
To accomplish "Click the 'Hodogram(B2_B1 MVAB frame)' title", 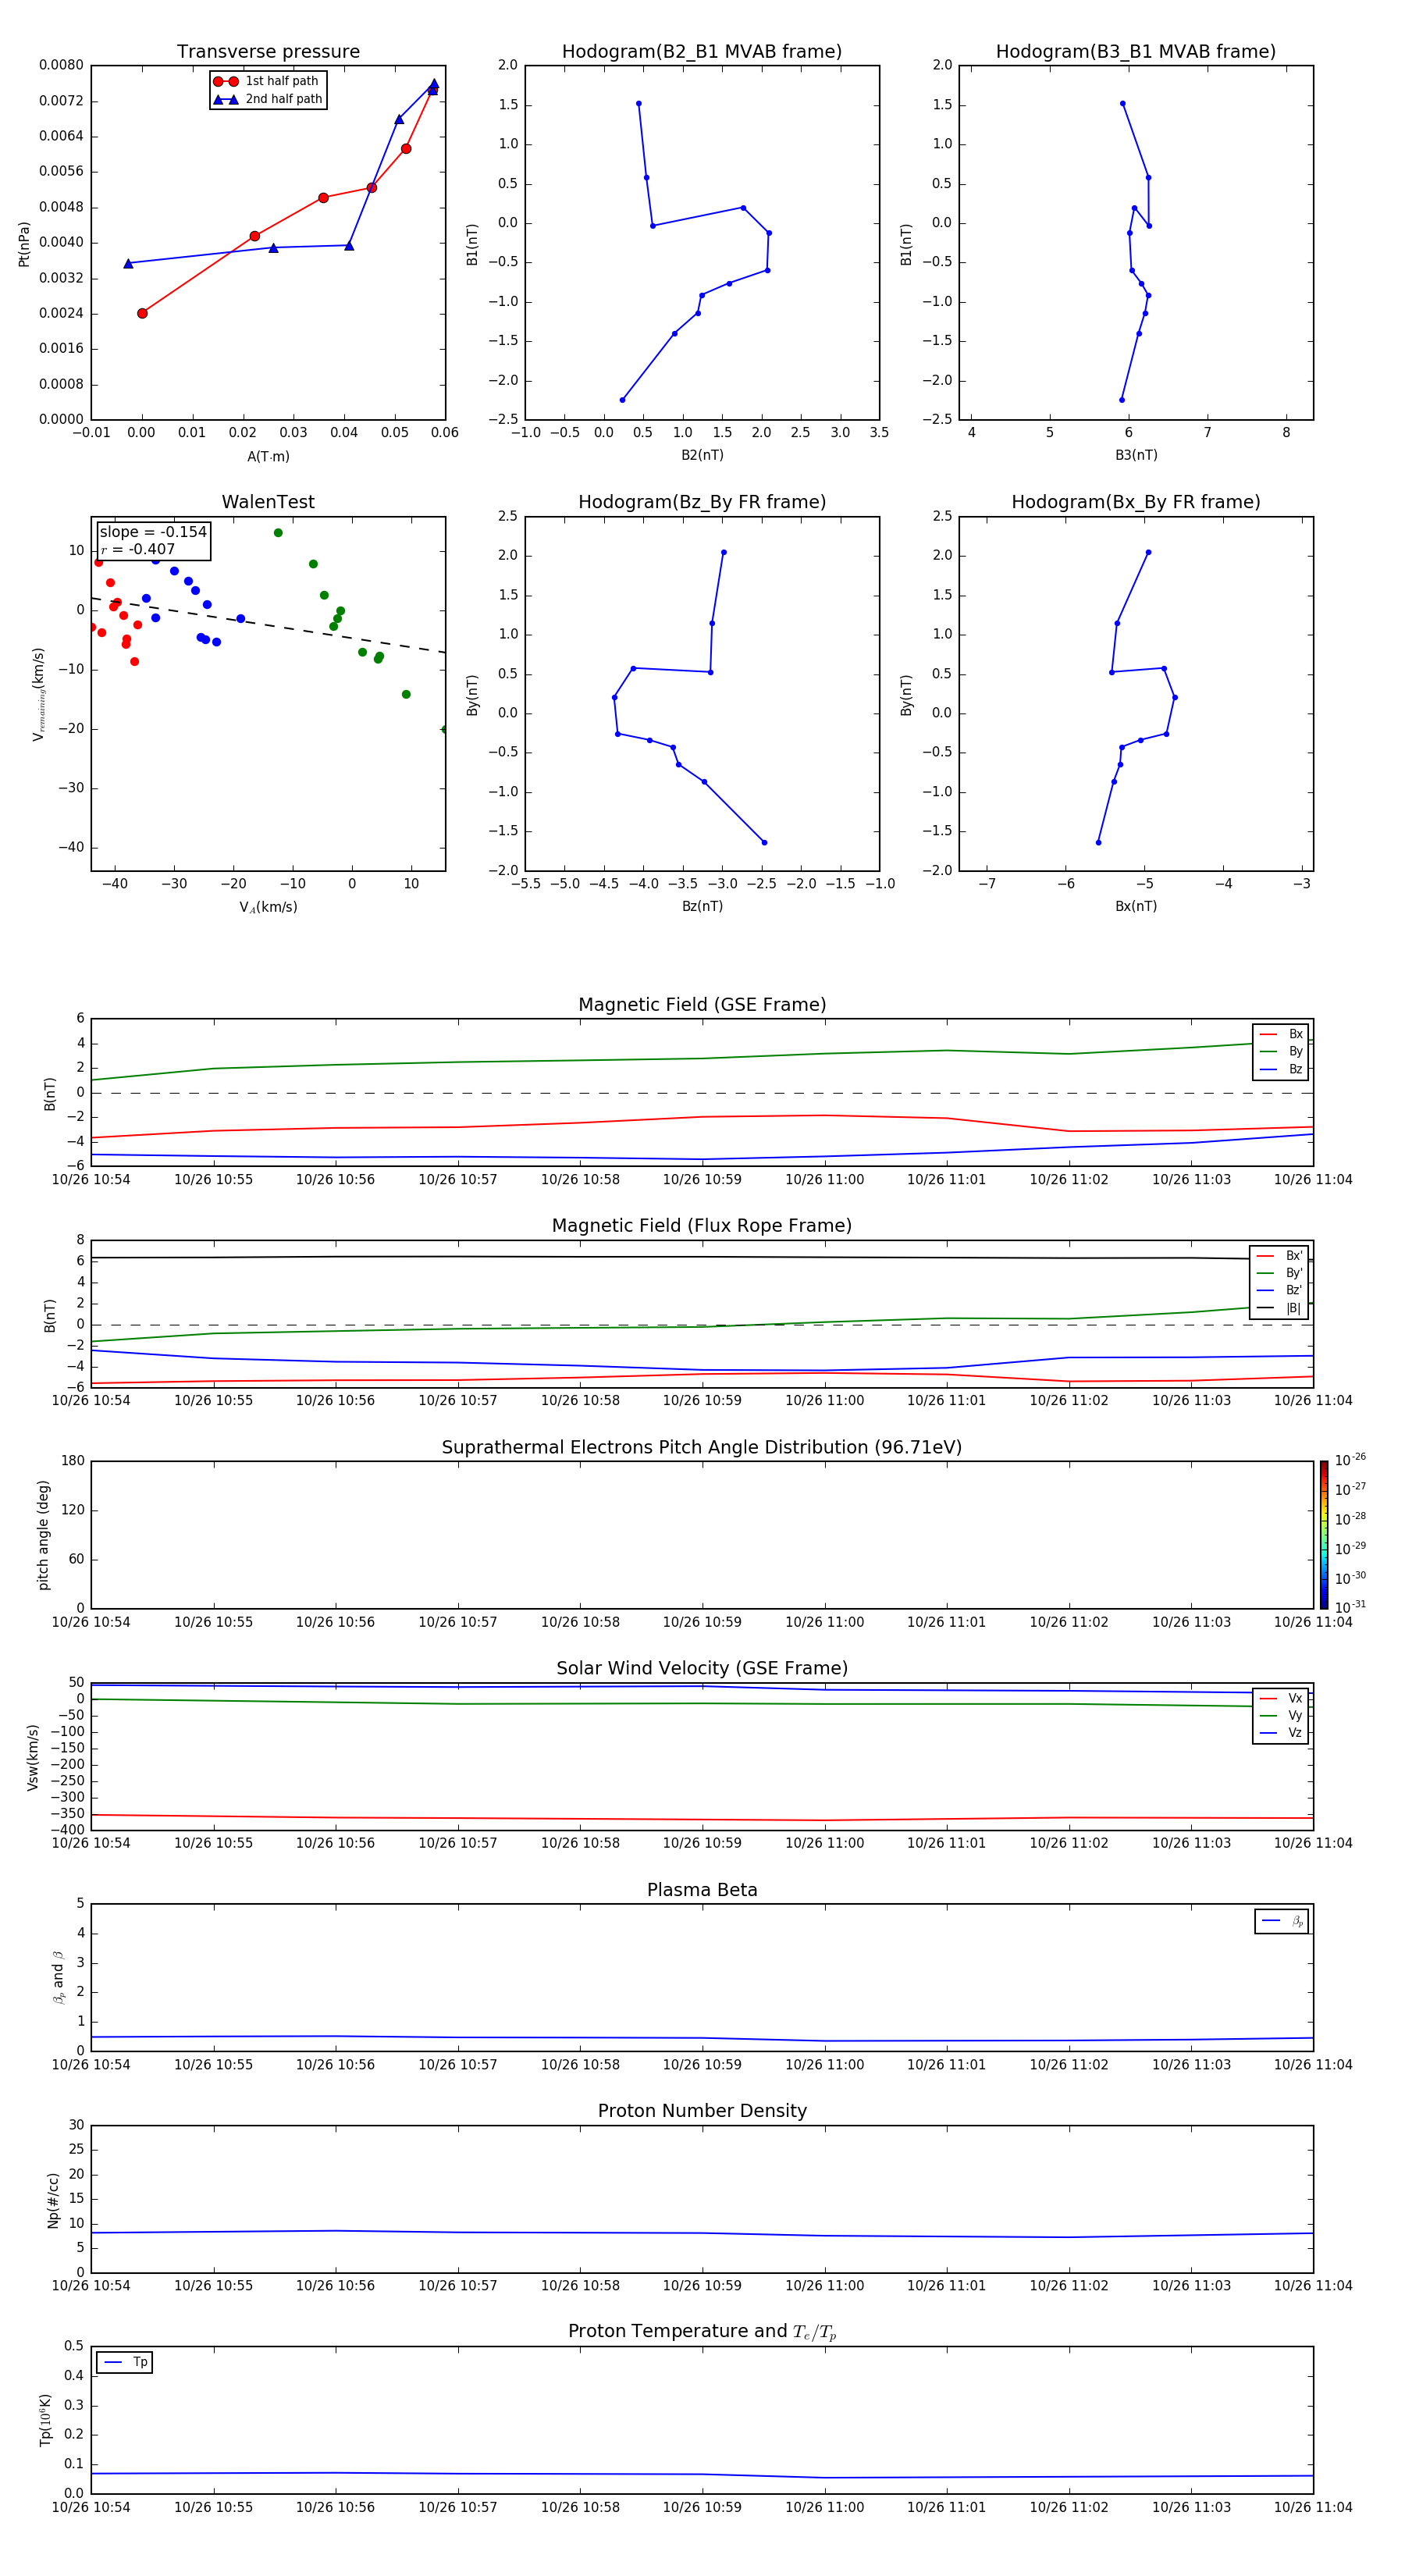I will coord(702,52).
